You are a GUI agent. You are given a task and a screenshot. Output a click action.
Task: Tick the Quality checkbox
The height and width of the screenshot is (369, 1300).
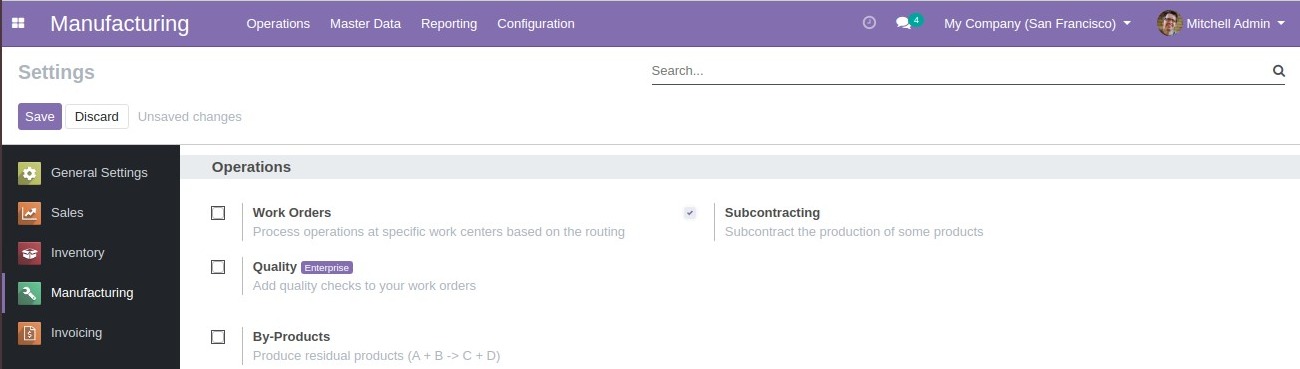click(x=218, y=267)
